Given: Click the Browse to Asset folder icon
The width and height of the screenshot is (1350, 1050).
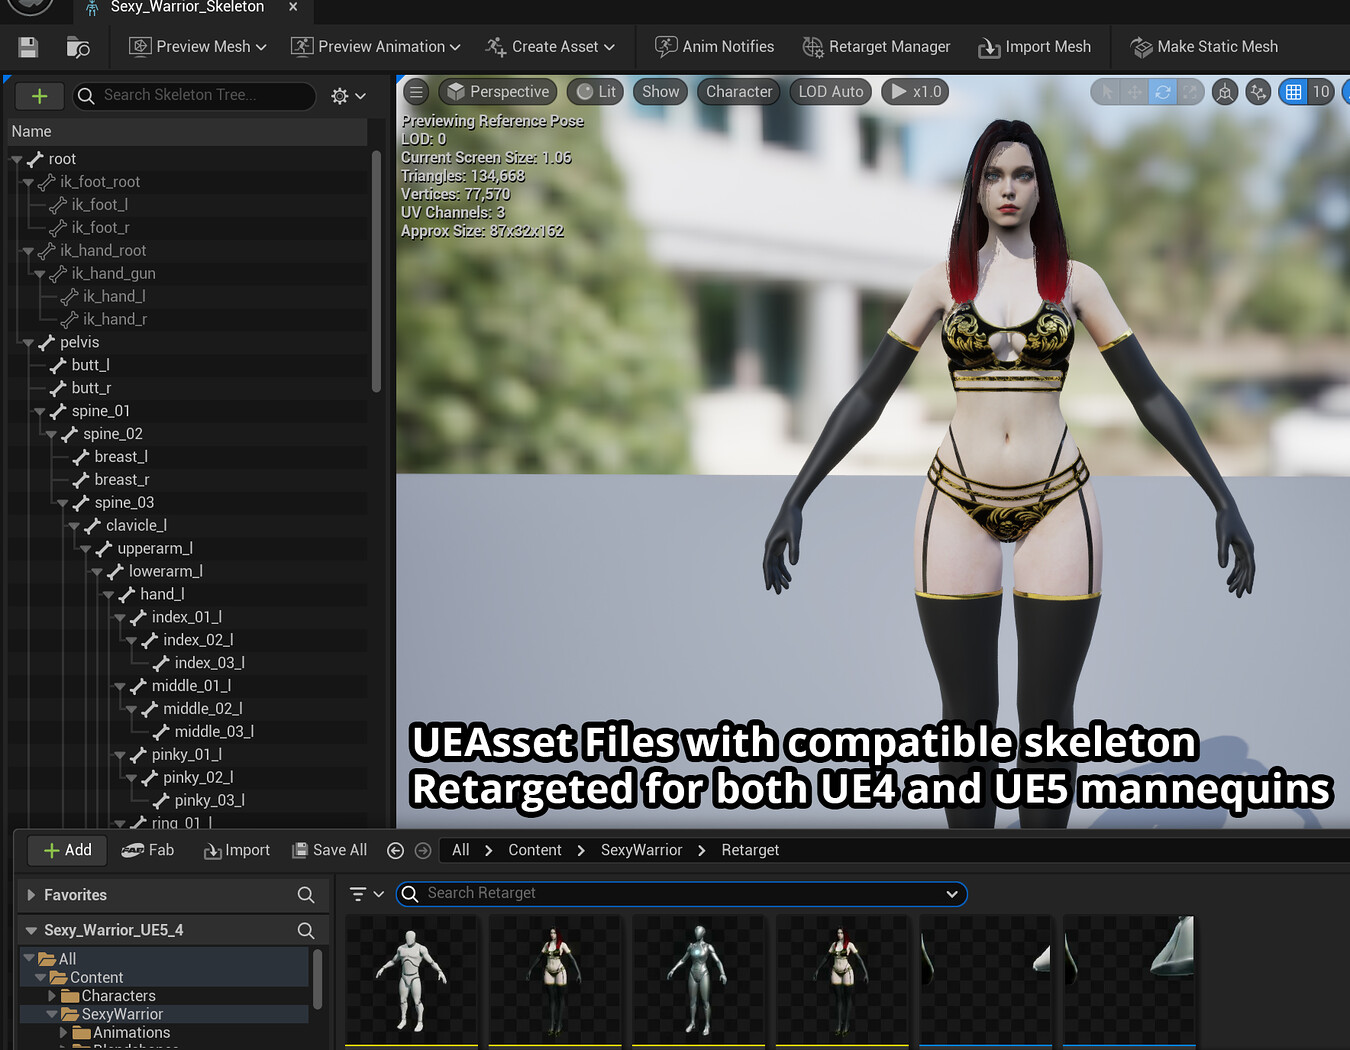Looking at the screenshot, I should [x=77, y=47].
